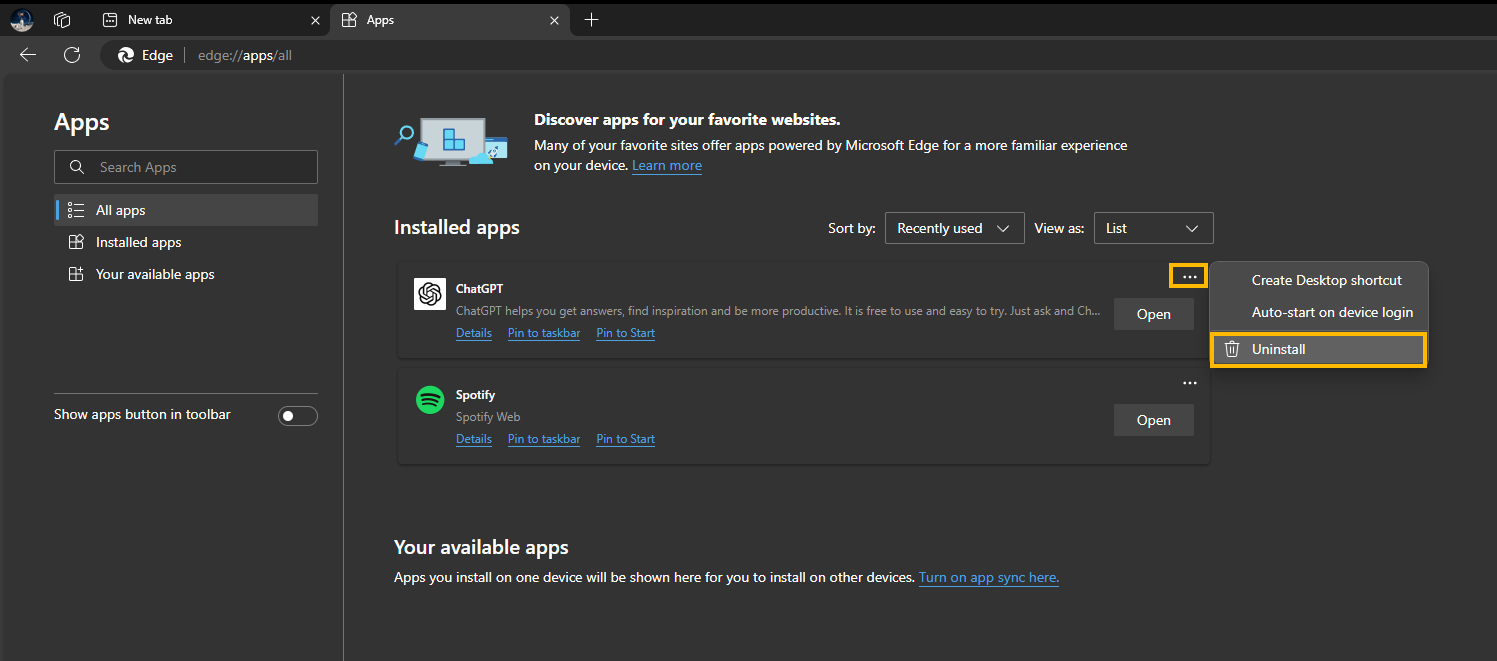Image resolution: width=1497 pixels, height=661 pixels.
Task: Switch to the Apps tab
Action: coord(449,20)
